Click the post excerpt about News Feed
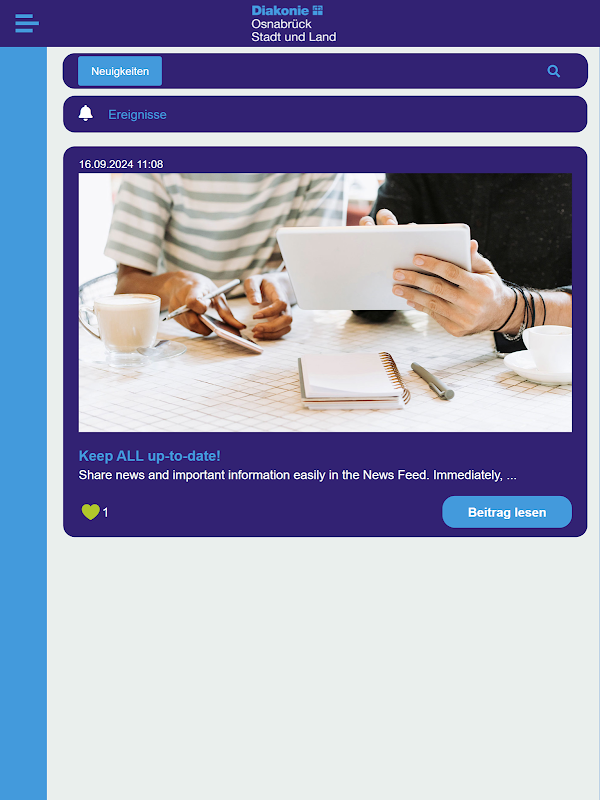The height and width of the screenshot is (800, 600). tap(297, 475)
